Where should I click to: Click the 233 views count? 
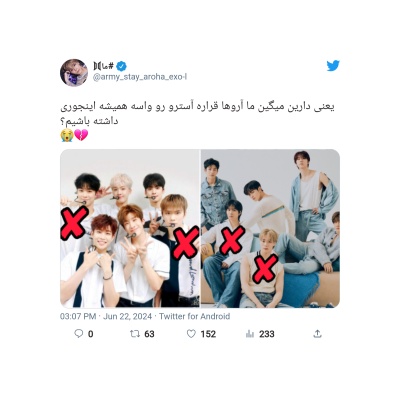[267, 334]
